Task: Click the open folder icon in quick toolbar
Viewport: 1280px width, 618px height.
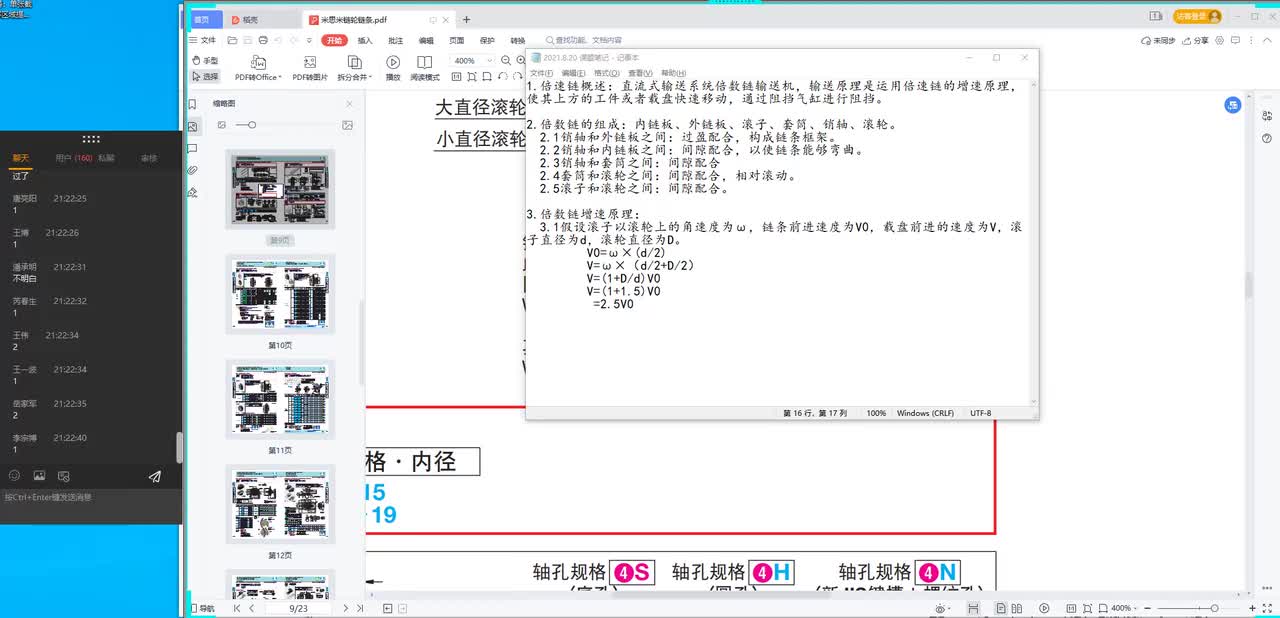Action: (x=232, y=40)
